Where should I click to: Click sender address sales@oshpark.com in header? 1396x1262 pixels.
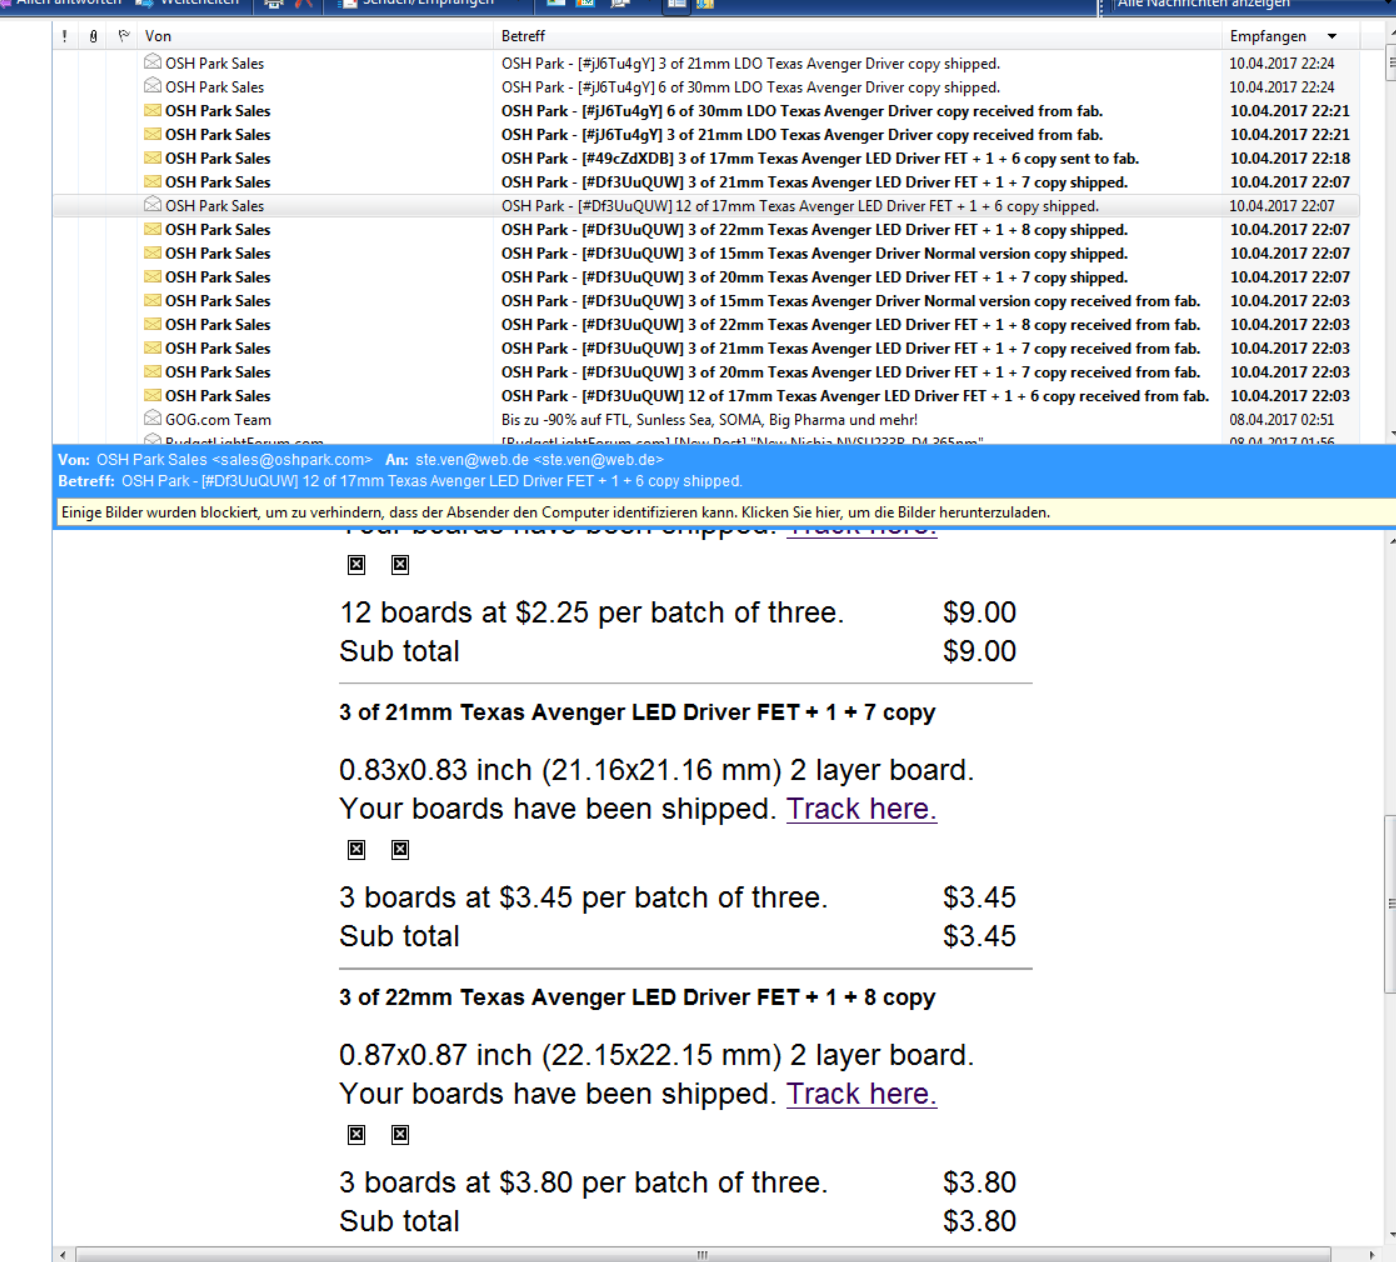292,459
